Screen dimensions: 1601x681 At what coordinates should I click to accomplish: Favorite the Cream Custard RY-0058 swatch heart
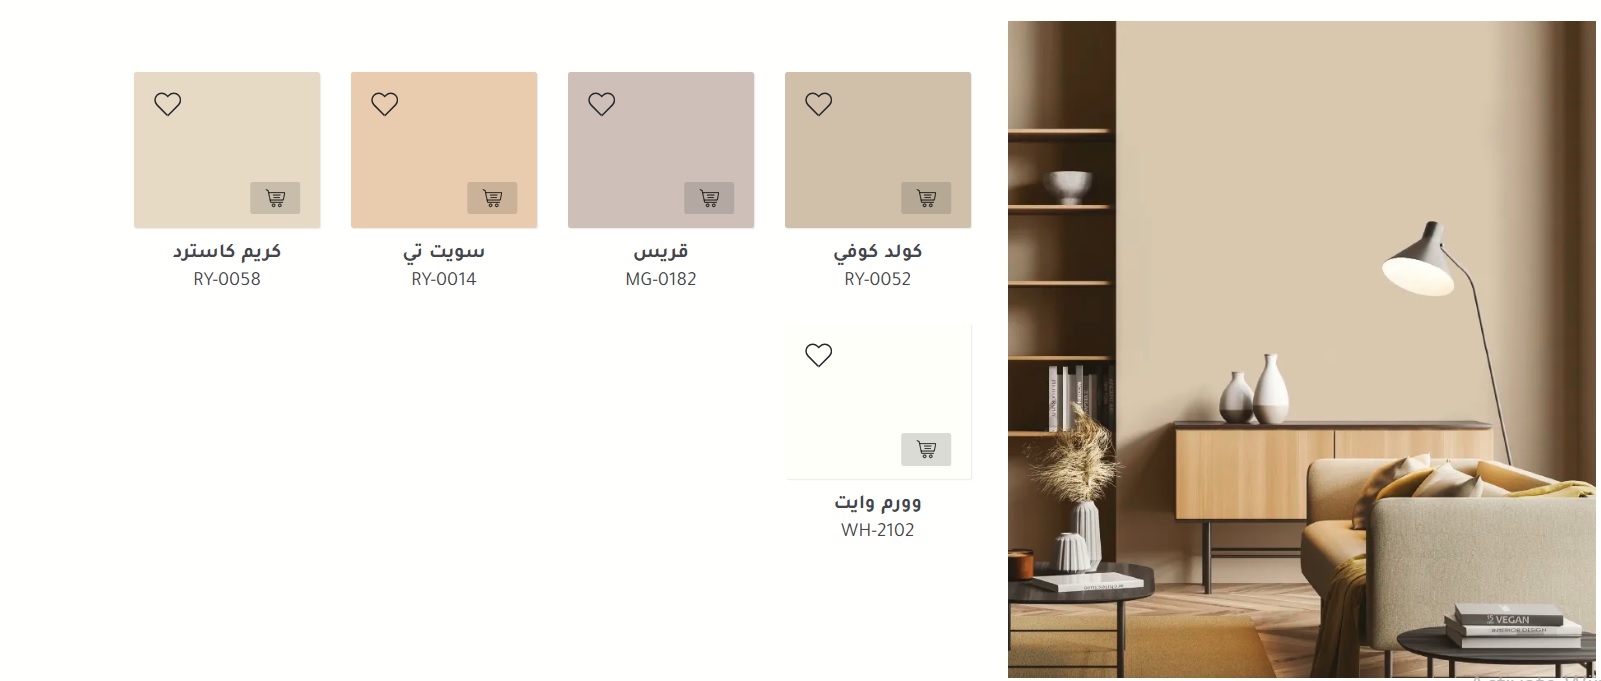tap(168, 104)
